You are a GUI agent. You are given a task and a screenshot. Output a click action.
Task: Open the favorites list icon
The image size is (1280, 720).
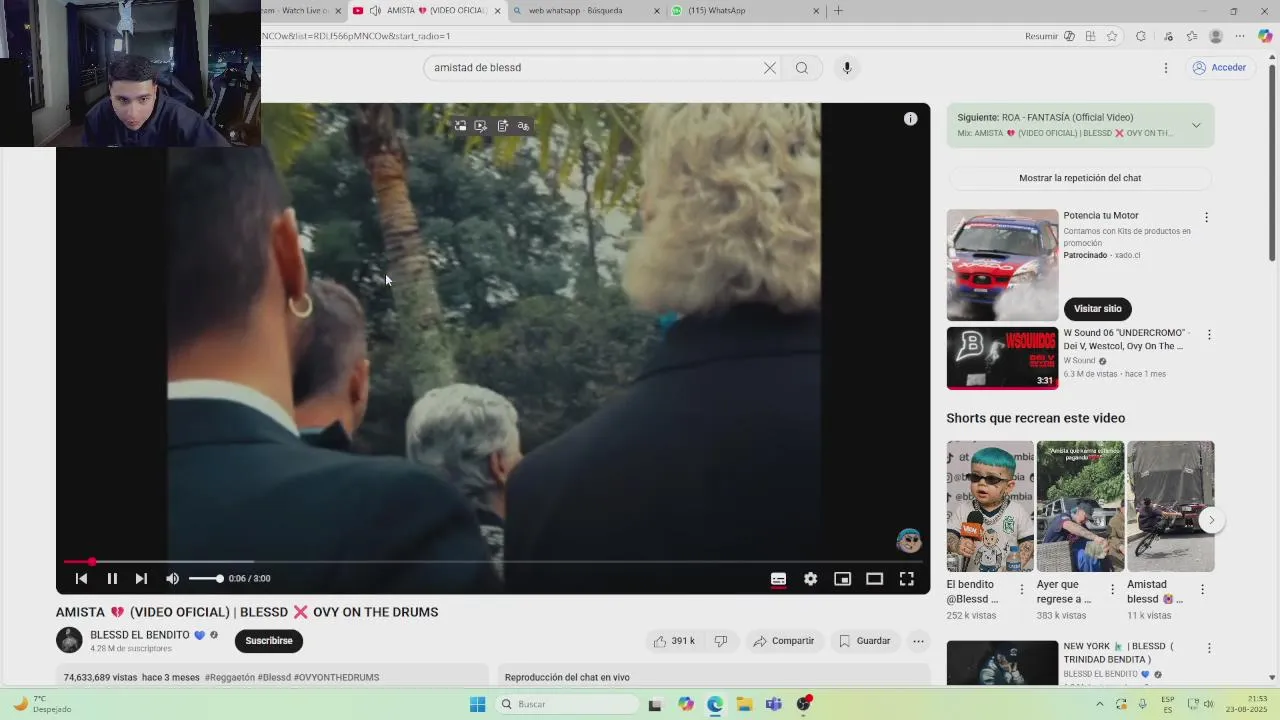click(1191, 36)
